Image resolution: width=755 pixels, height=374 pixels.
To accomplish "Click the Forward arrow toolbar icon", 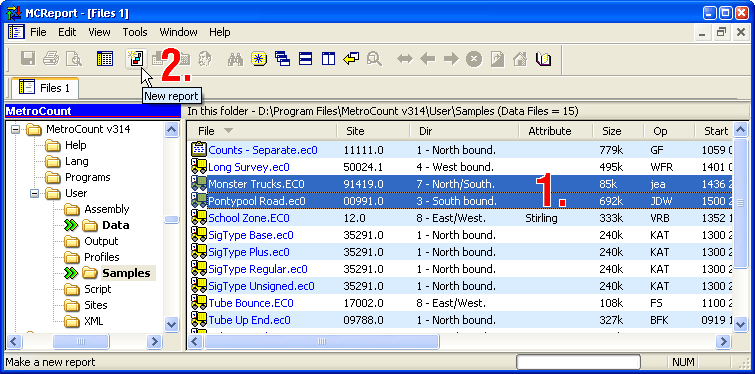I will [x=451, y=59].
